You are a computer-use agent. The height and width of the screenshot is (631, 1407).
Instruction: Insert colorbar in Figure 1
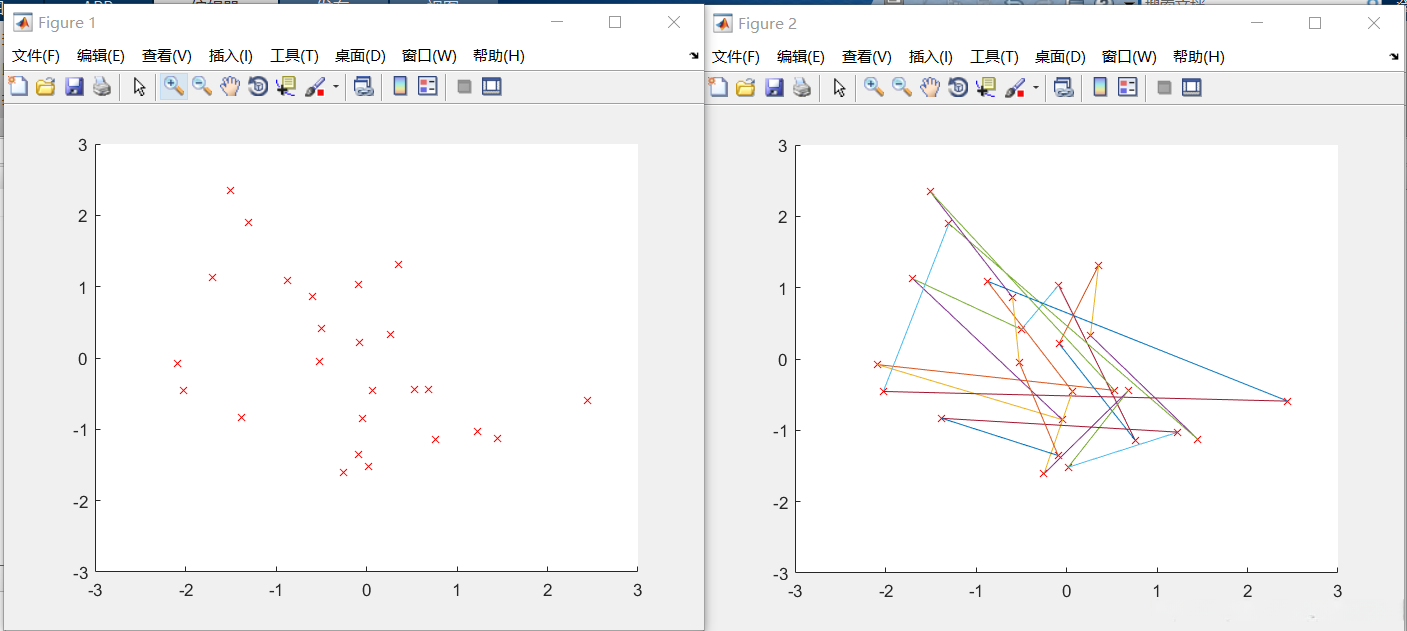click(x=400, y=87)
